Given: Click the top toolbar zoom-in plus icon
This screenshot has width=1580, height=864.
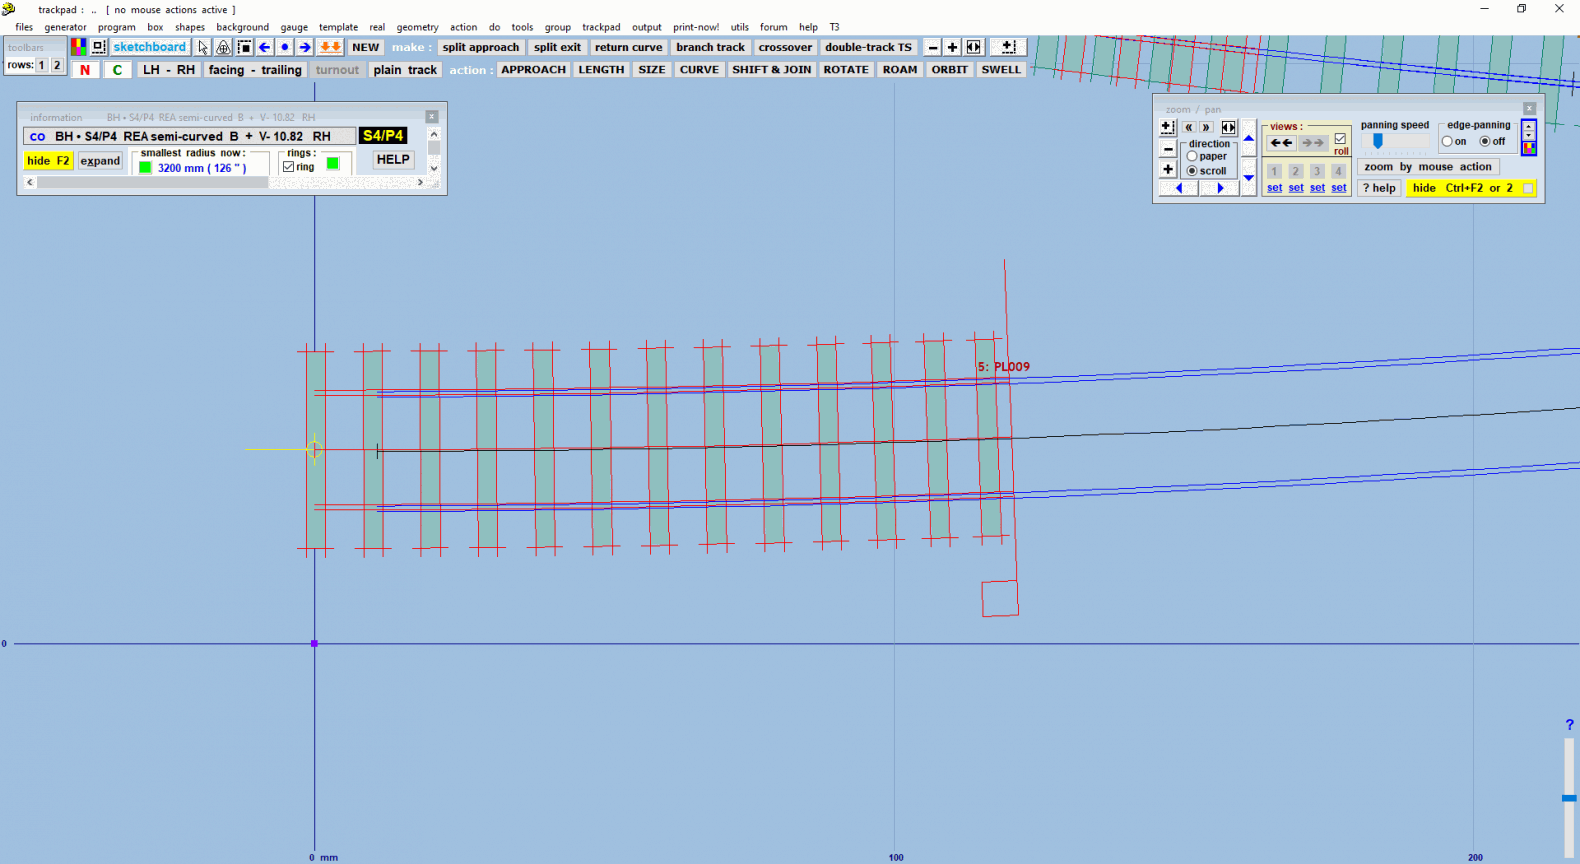Looking at the screenshot, I should (x=952, y=47).
